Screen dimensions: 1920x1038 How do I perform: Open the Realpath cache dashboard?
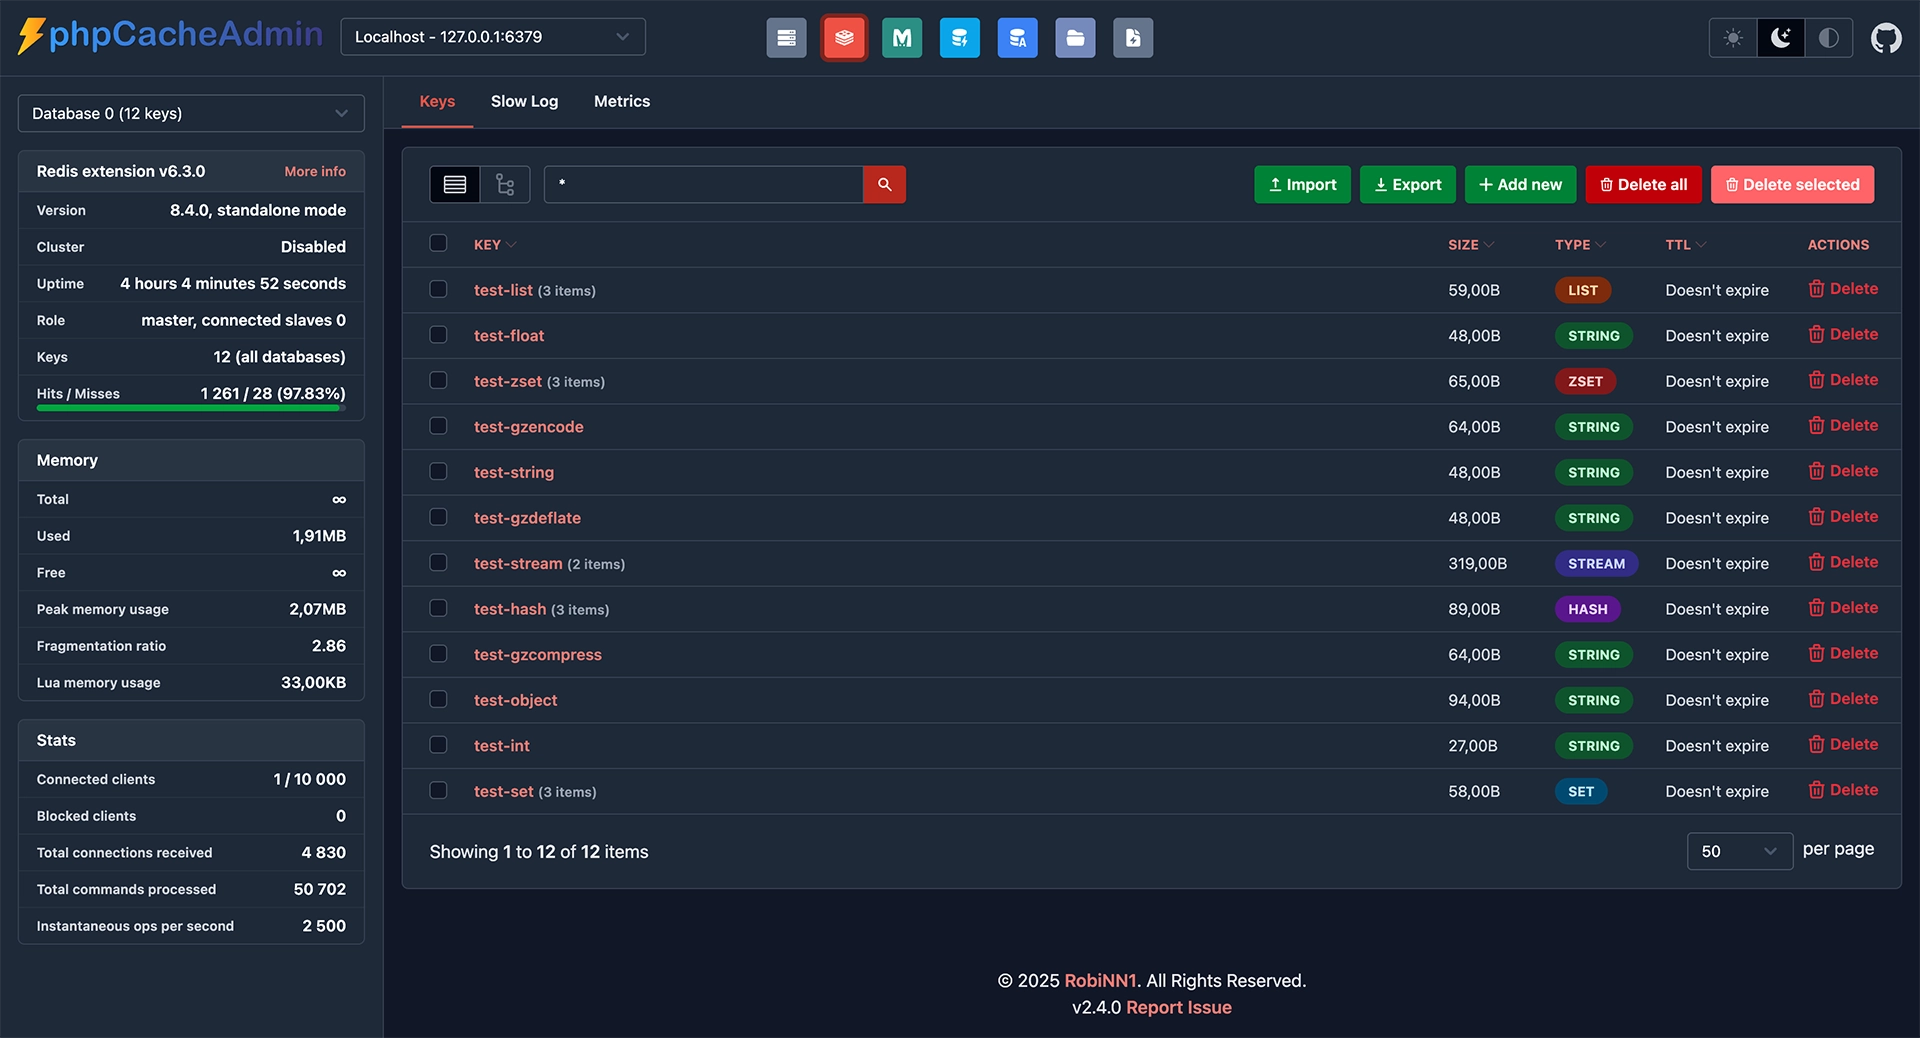1075,37
